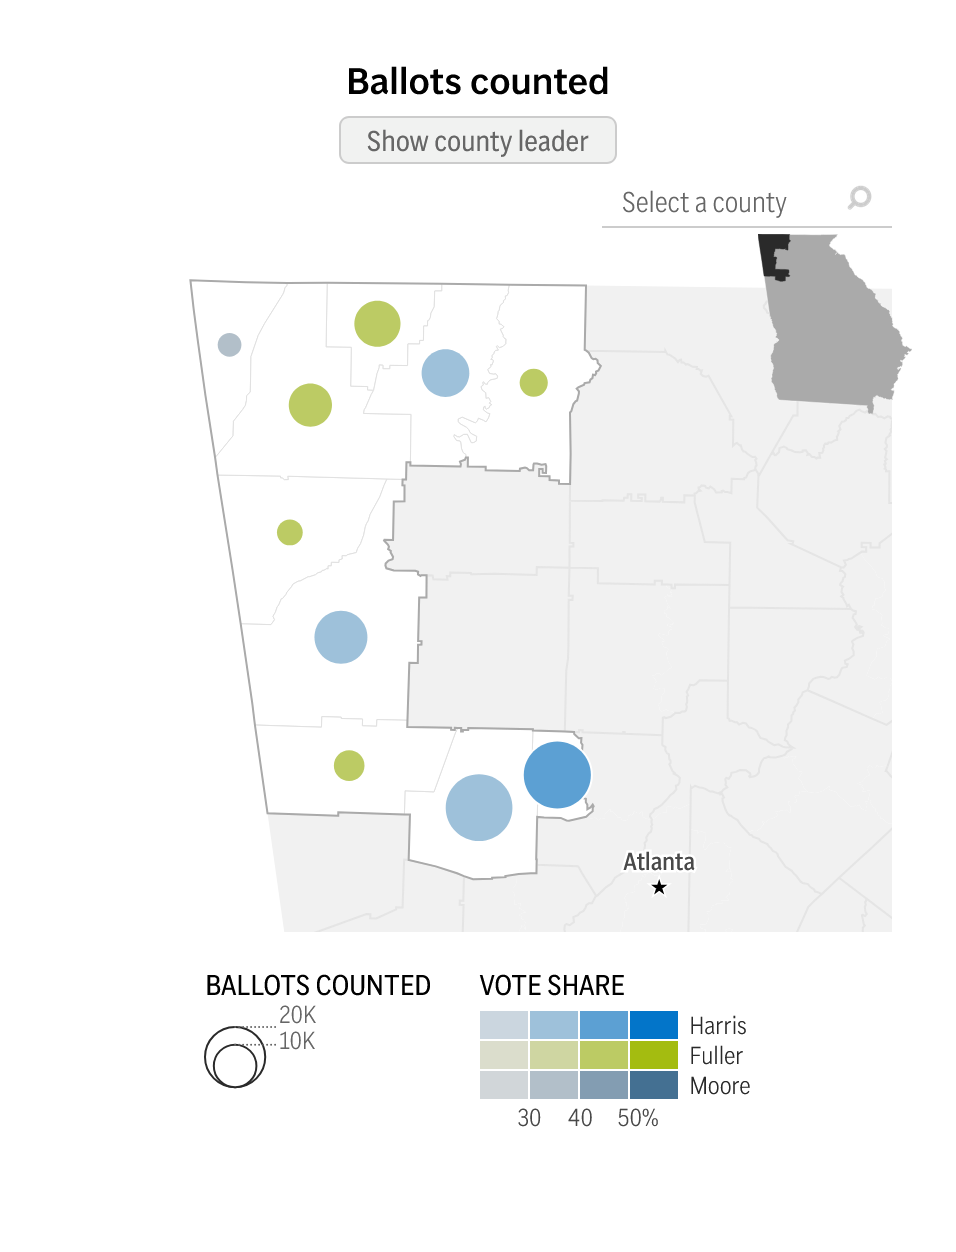Click the Georgia state inset map
Screen dimensions: 956x1252
835,322
